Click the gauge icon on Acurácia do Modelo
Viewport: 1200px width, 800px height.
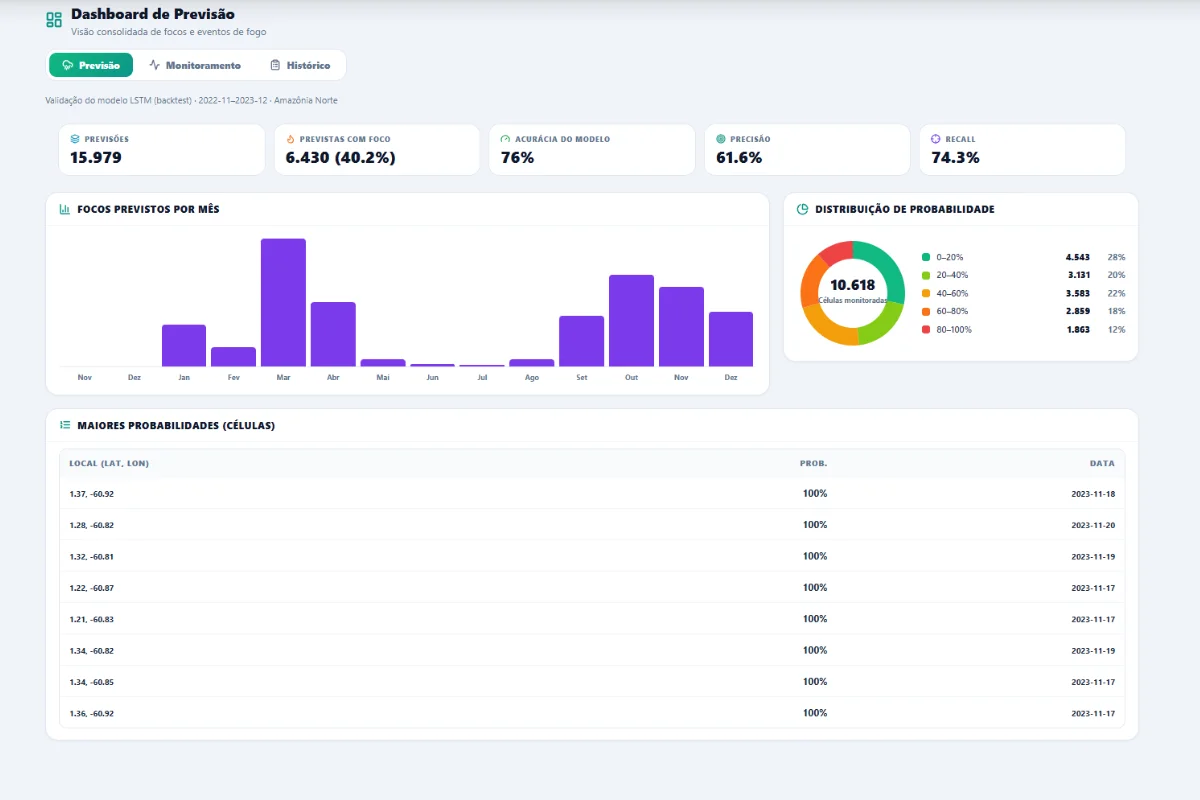pyautogui.click(x=506, y=139)
